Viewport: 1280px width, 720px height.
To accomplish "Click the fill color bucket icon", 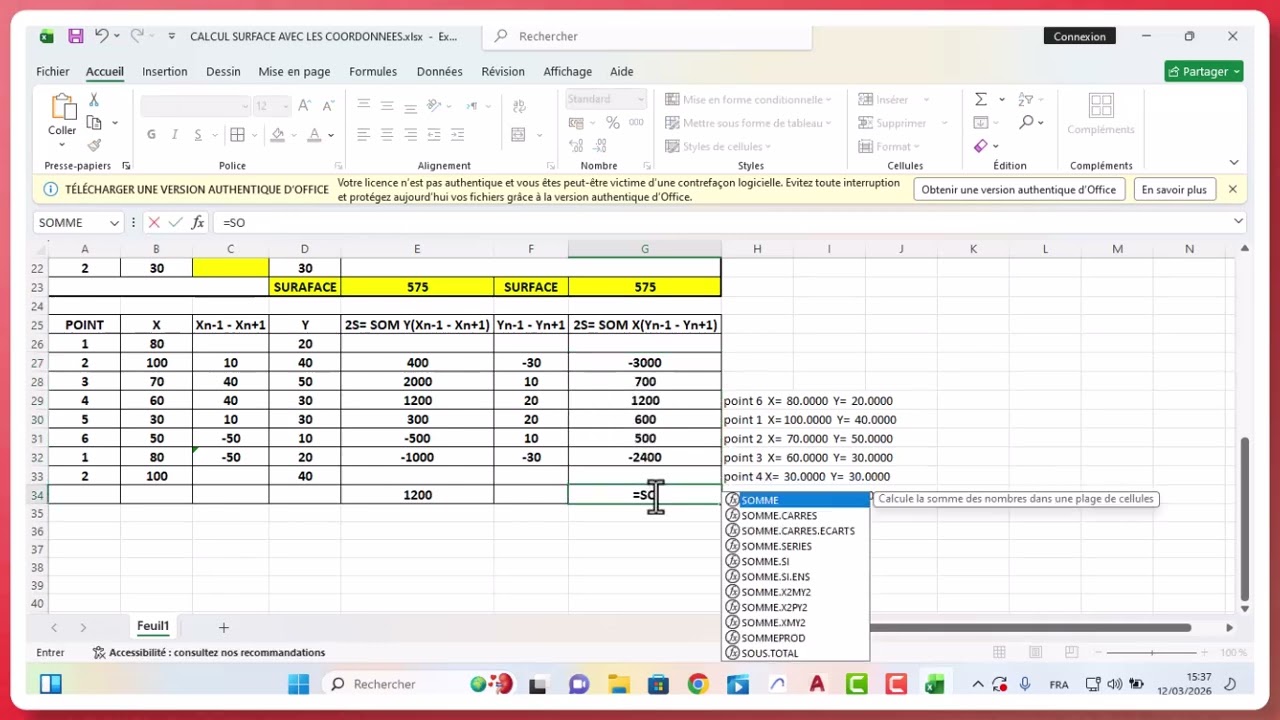I will [278, 135].
